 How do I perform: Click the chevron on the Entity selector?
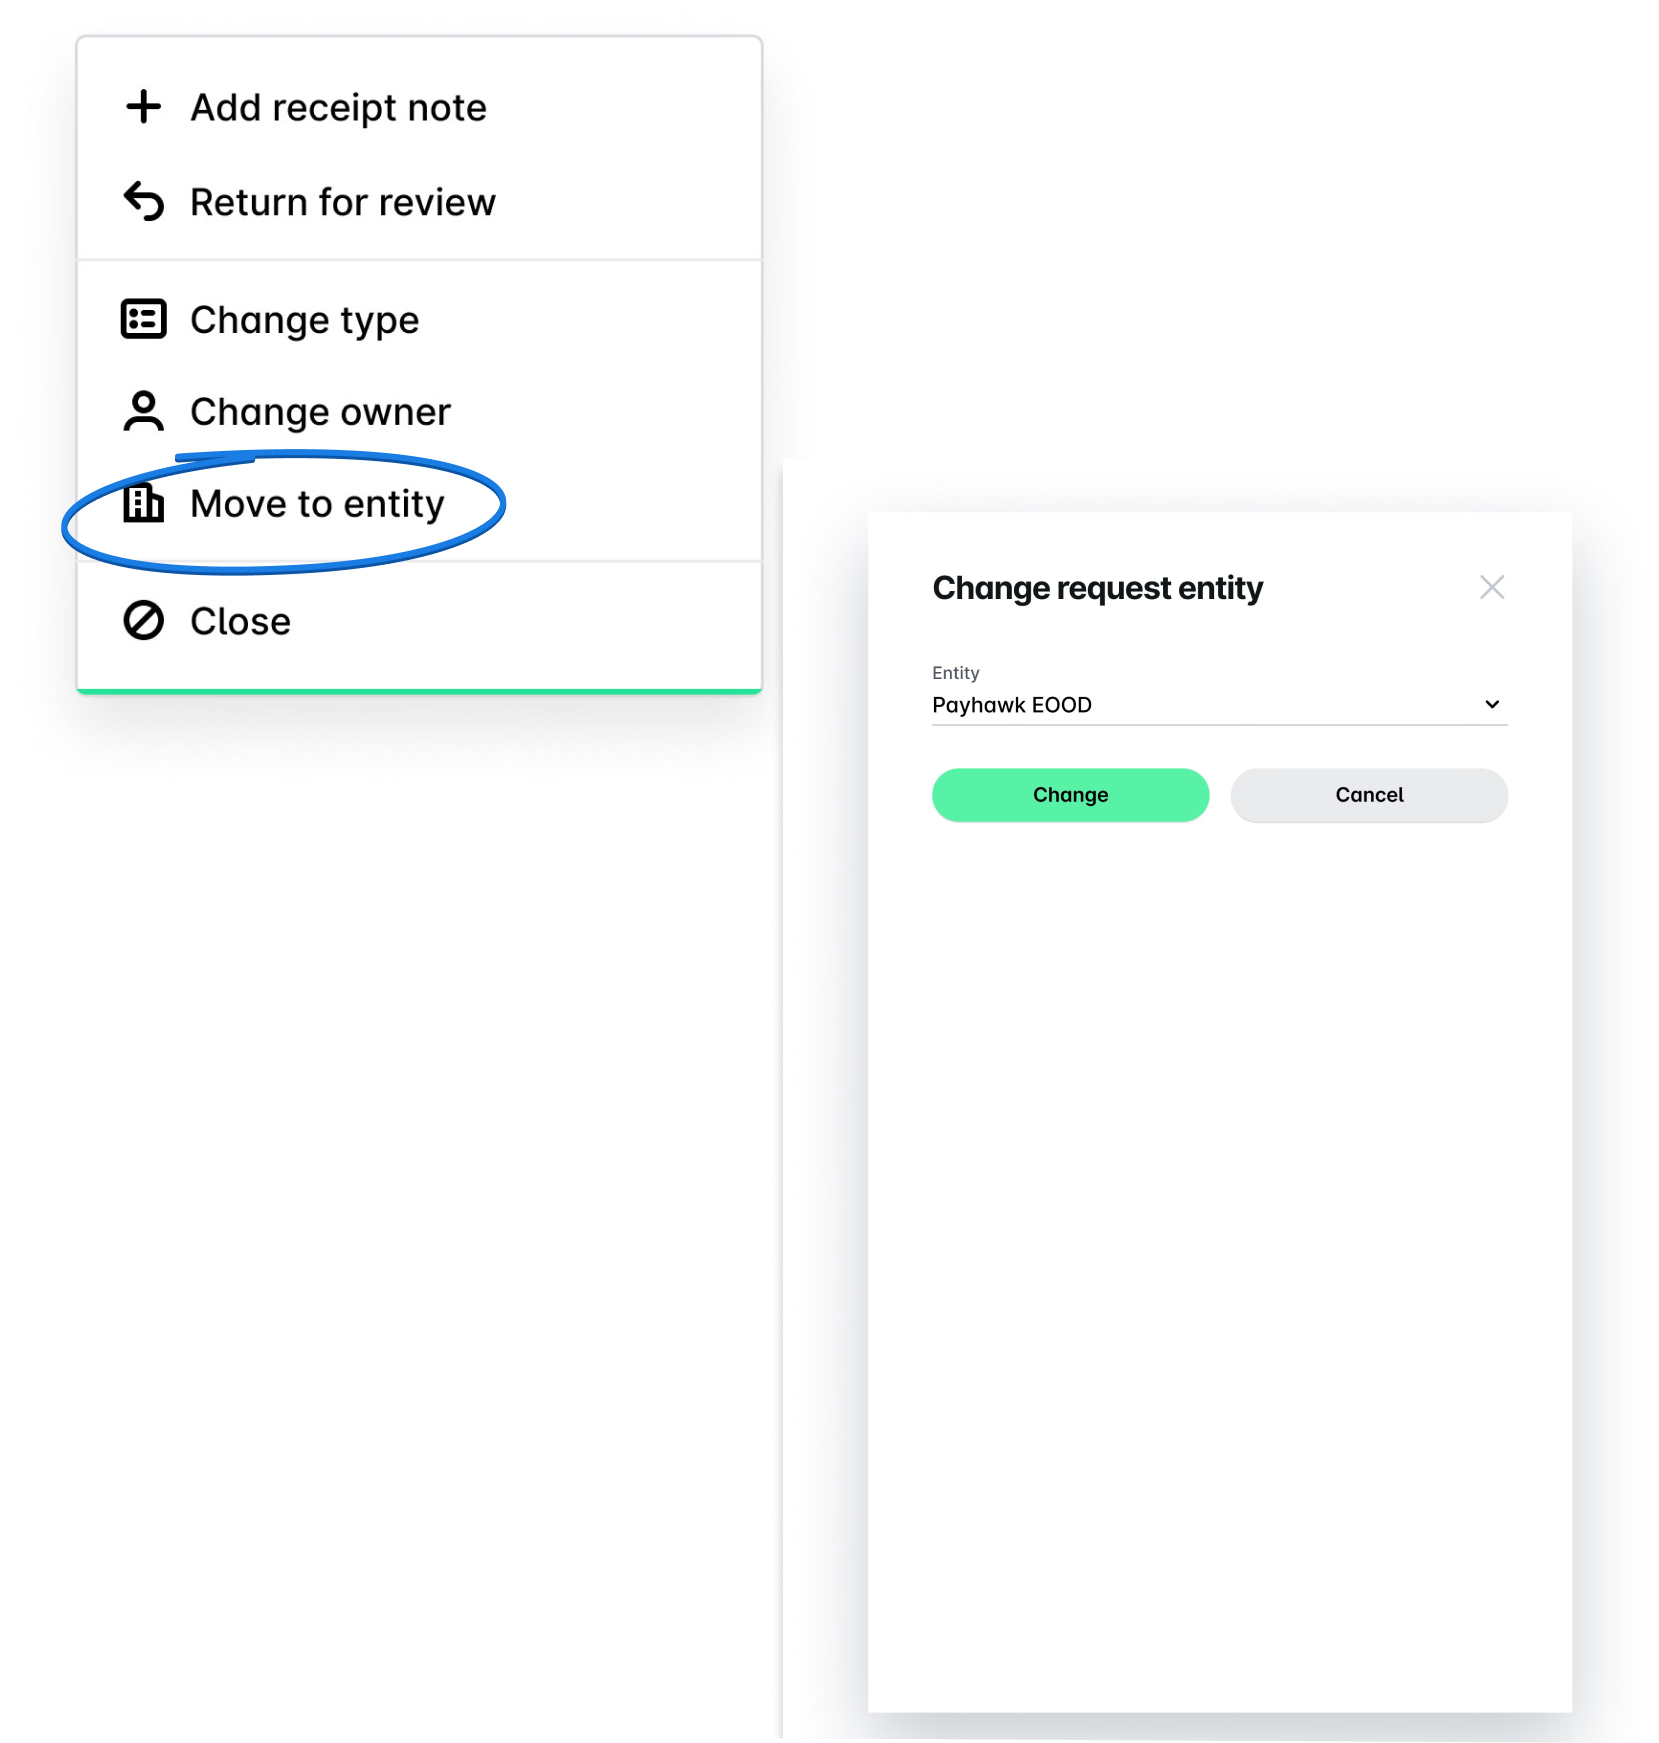tap(1491, 704)
